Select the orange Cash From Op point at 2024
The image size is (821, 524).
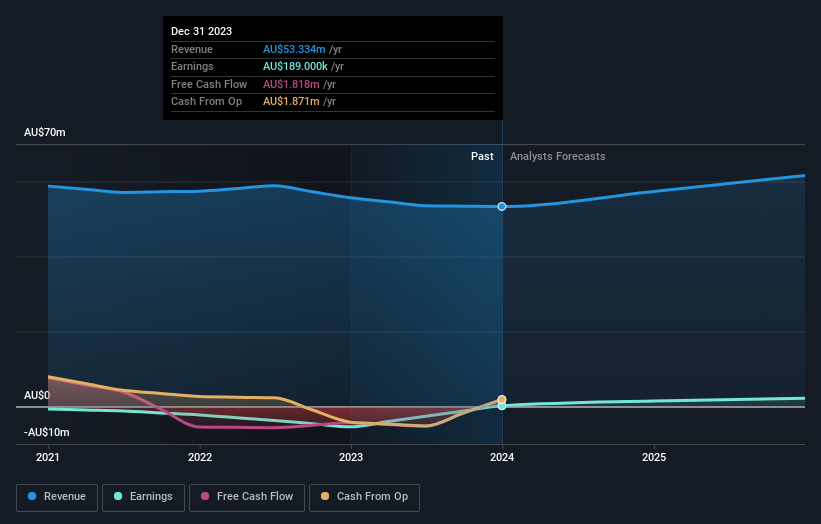click(502, 399)
